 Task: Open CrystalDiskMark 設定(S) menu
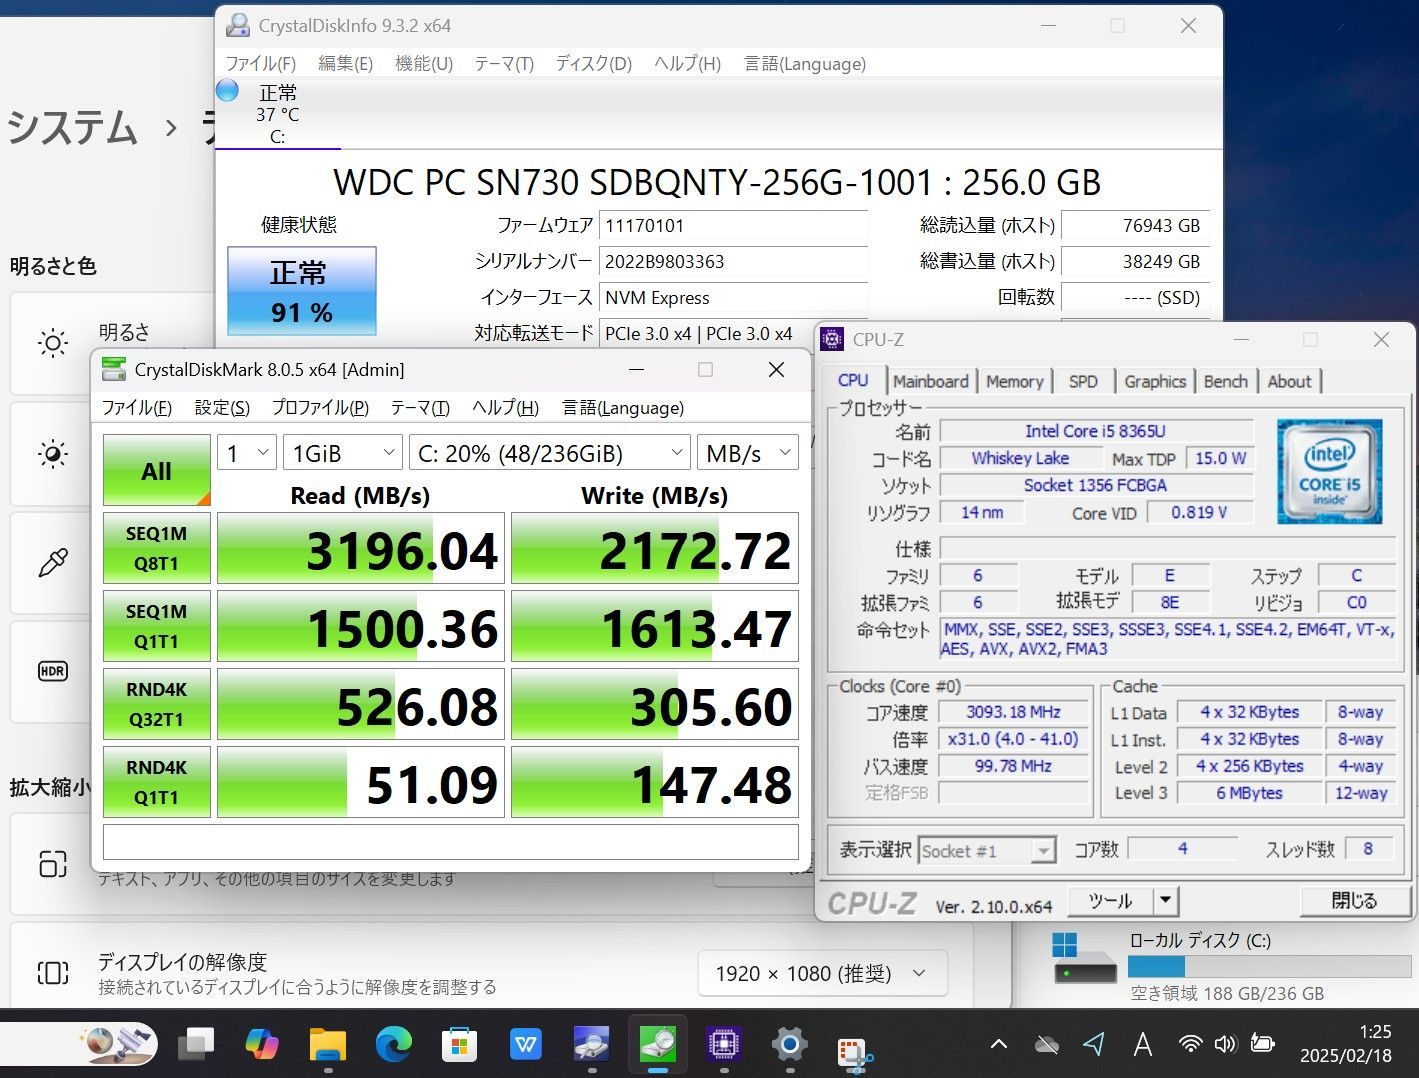pos(222,408)
